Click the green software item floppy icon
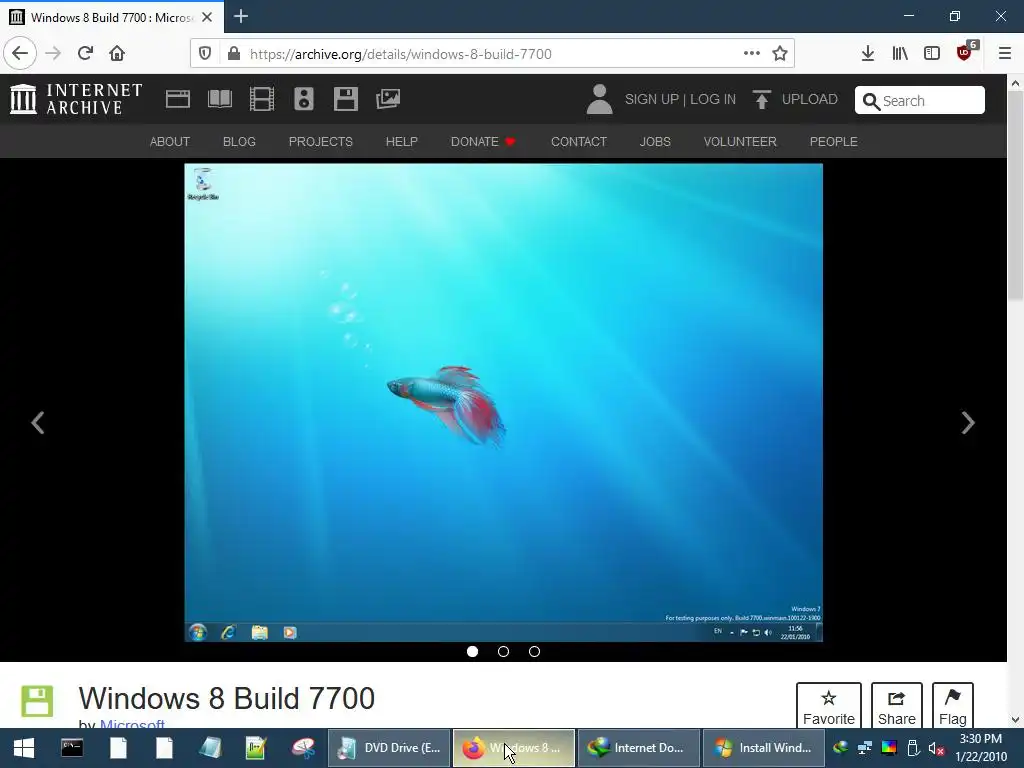1024x768 pixels. pyautogui.click(x=37, y=701)
